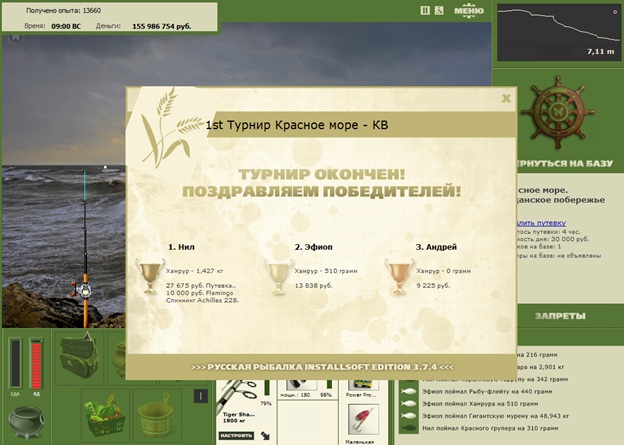Click the gold trophy for Нил
Screen dimensions: 624x445
[150, 275]
